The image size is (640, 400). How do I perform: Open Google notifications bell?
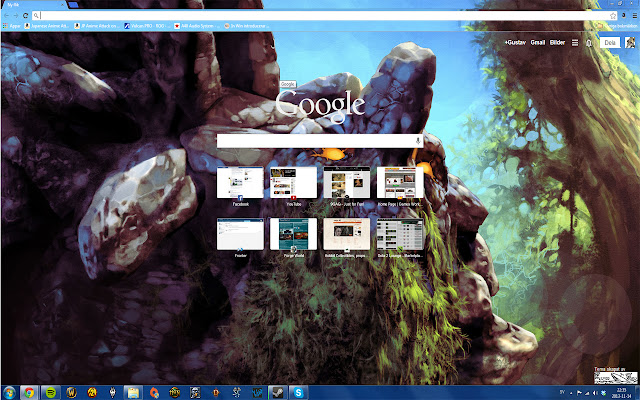(x=589, y=43)
